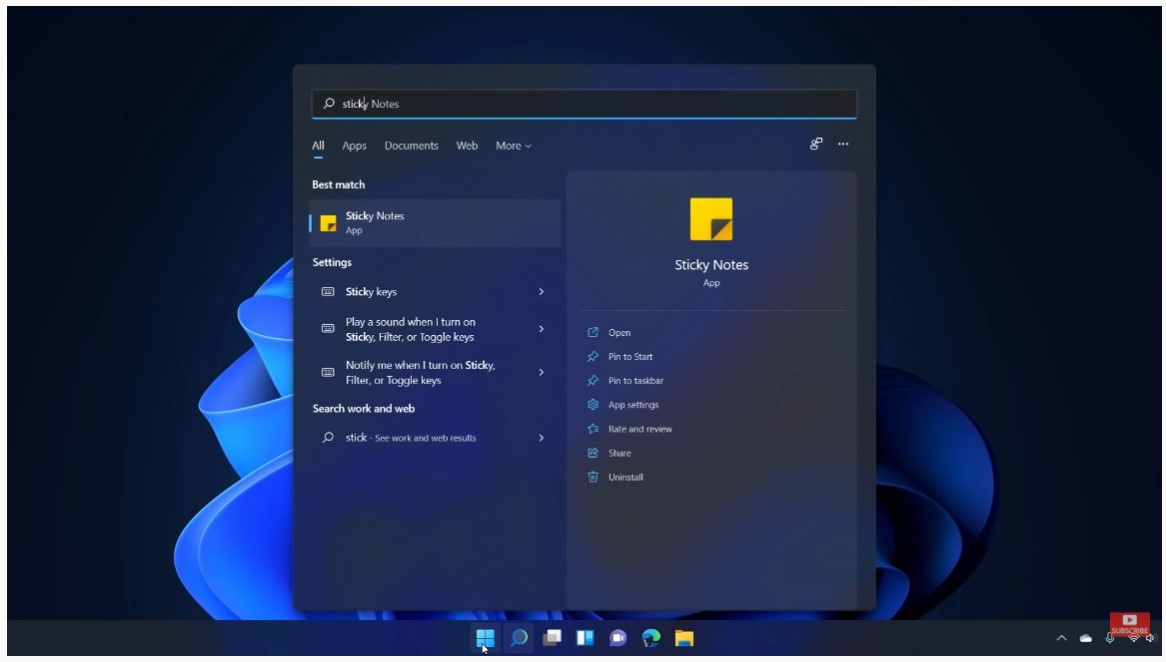1166x662 pixels.
Task: Click the Sticky Notes logo in the preview panel
Action: (712, 219)
